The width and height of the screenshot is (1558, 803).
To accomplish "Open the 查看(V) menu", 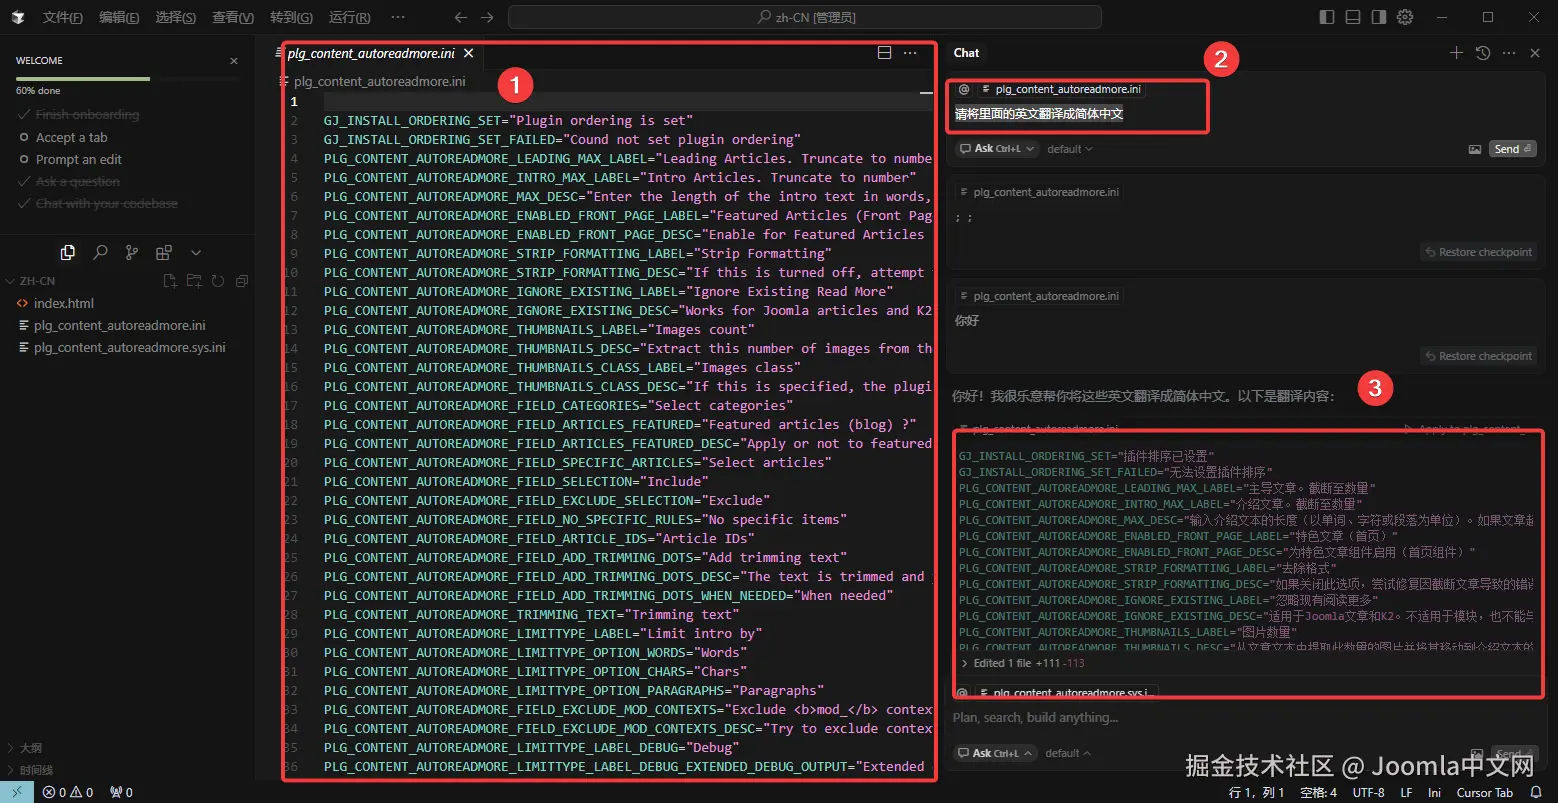I will 233,18.
